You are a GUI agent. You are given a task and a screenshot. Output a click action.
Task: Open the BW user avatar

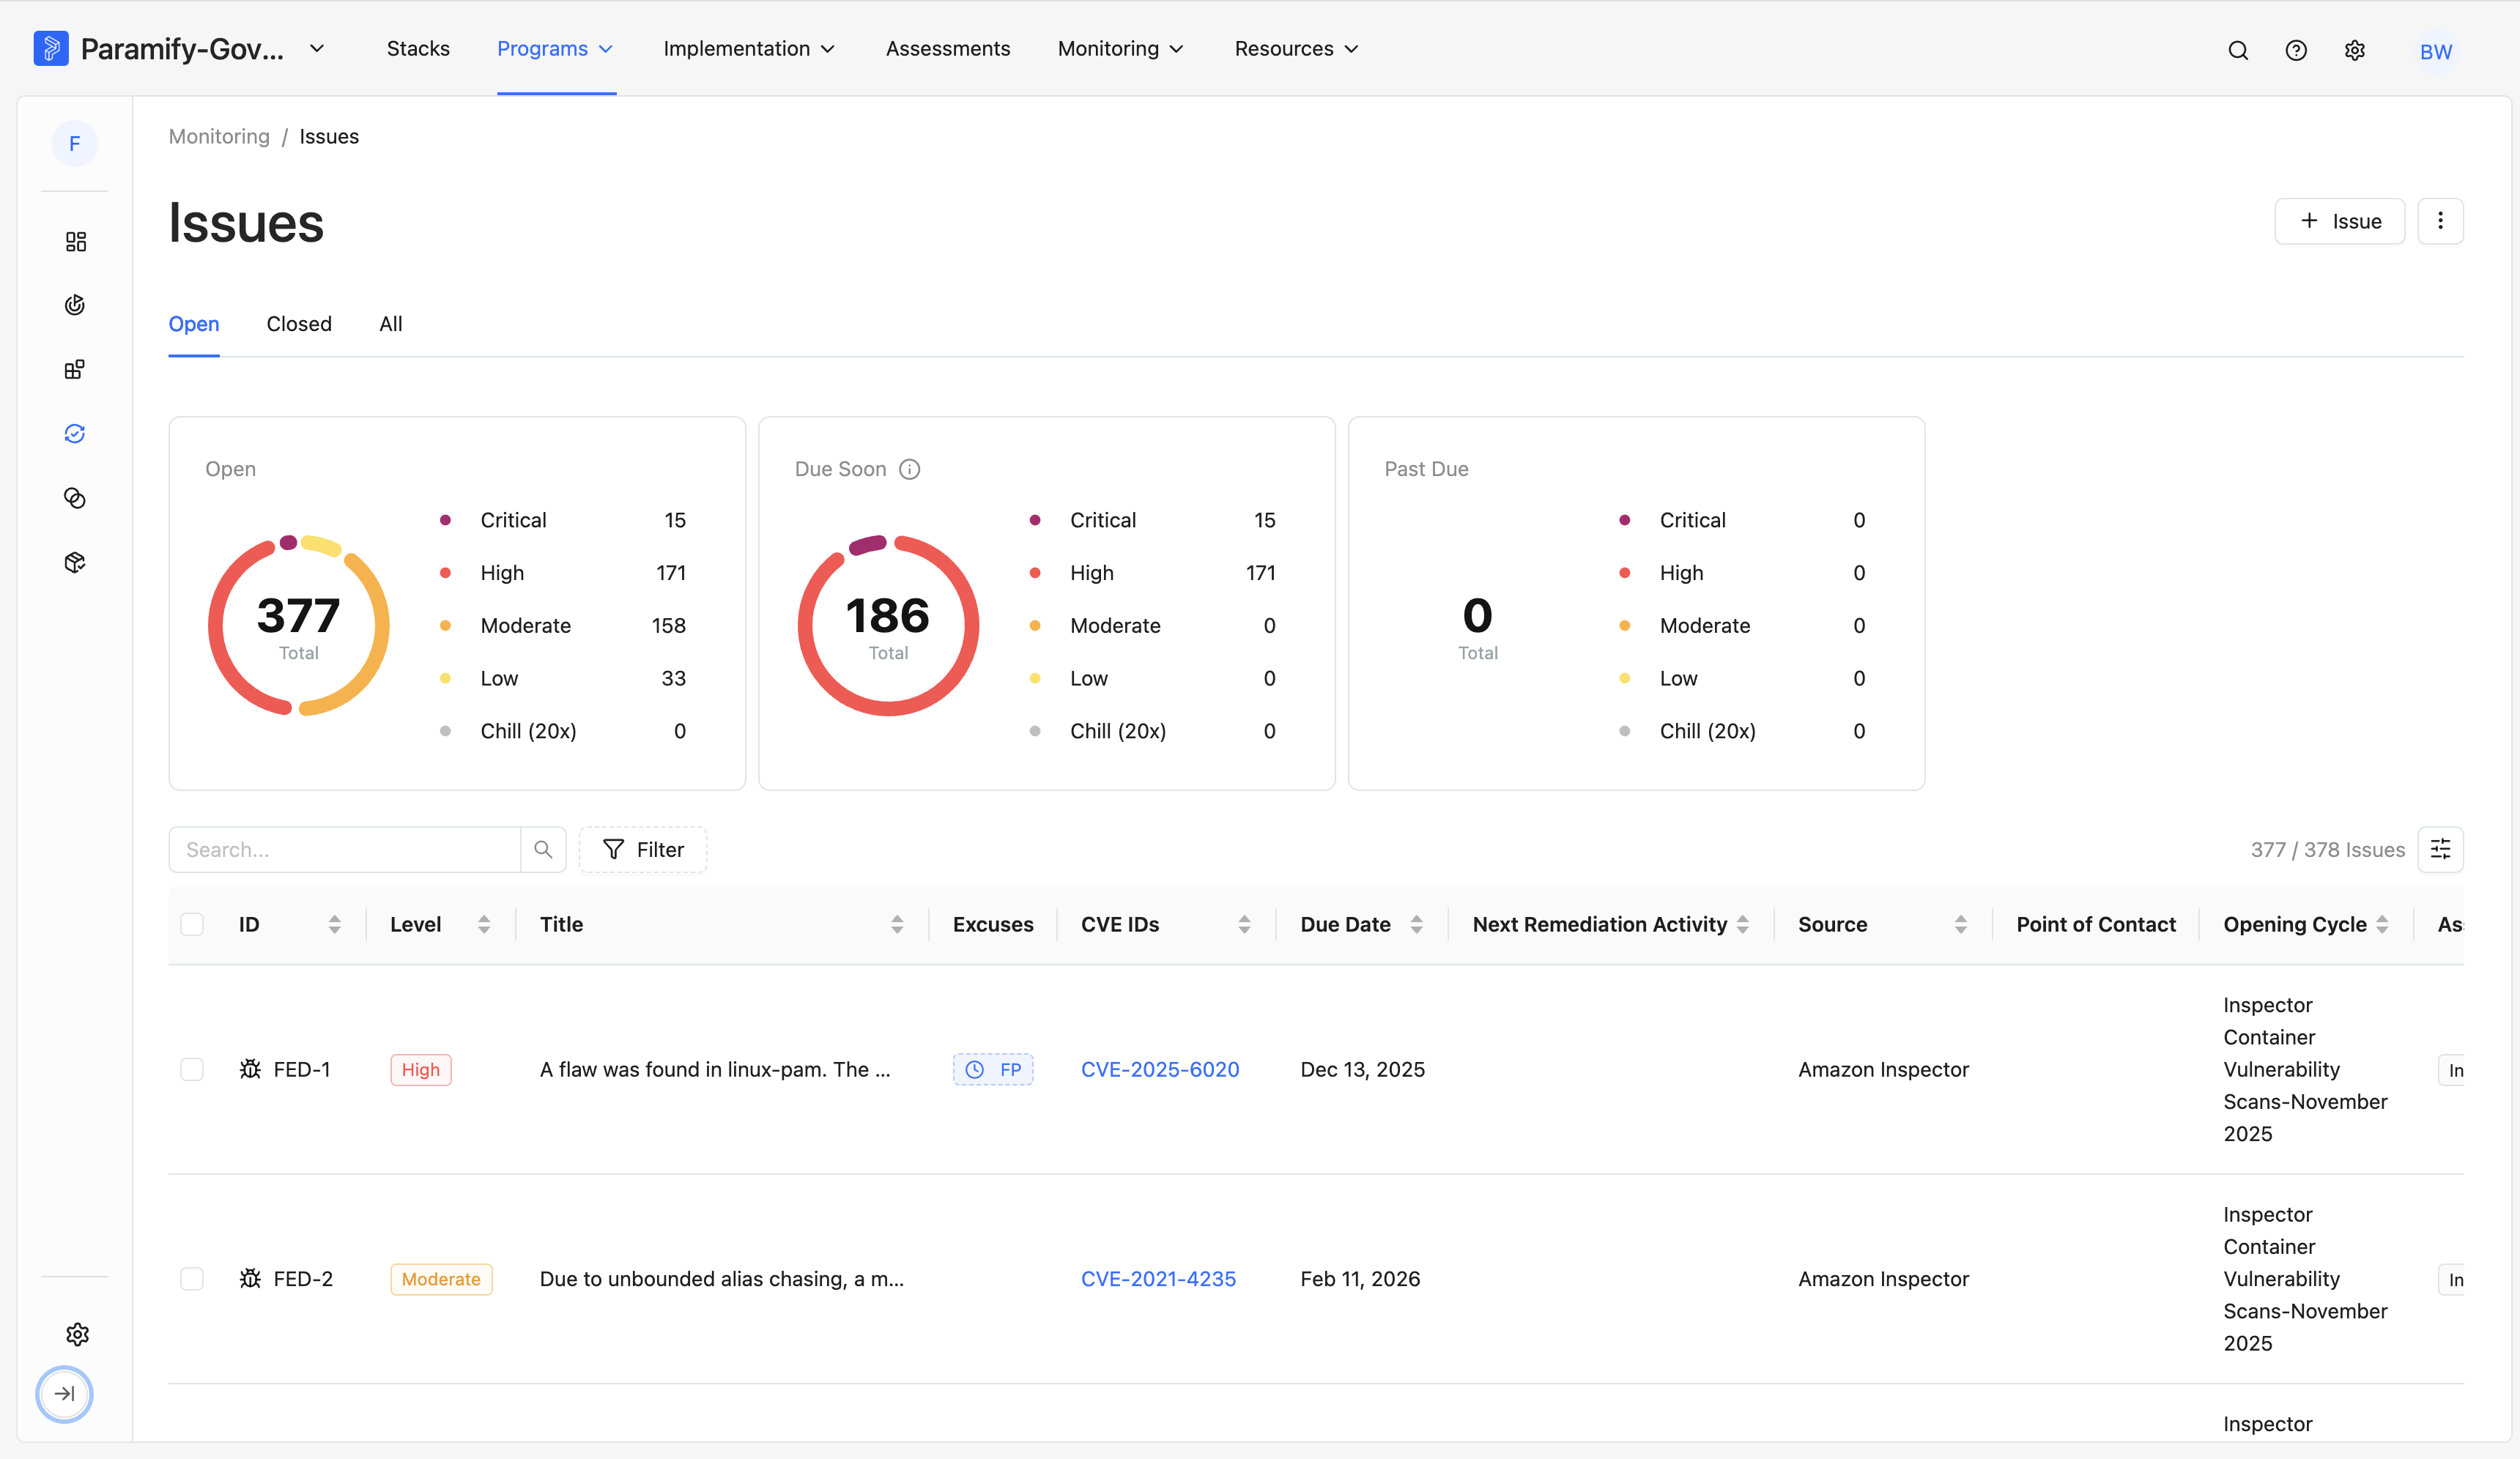(2435, 51)
